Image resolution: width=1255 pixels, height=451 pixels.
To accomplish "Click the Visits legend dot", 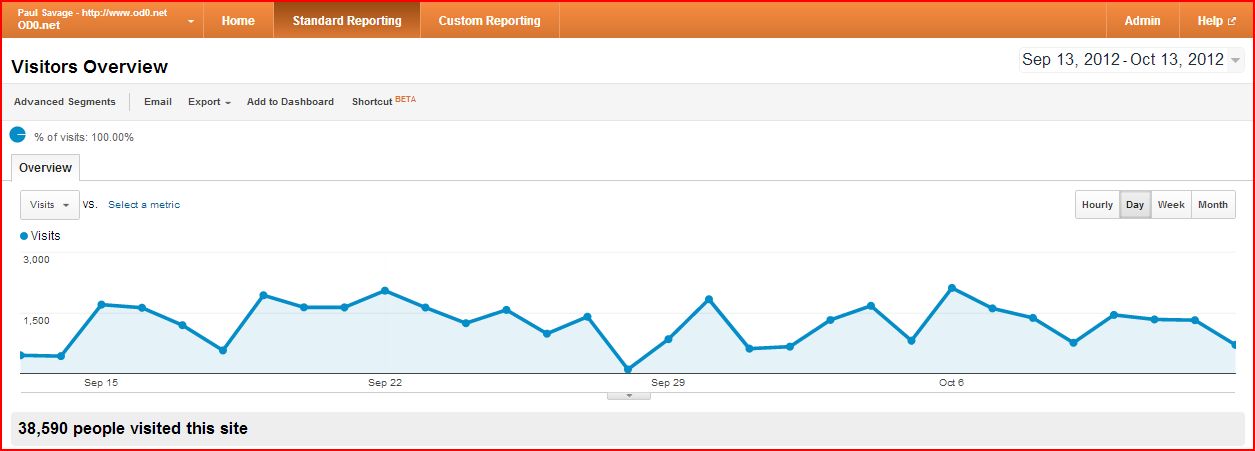I will coord(24,236).
